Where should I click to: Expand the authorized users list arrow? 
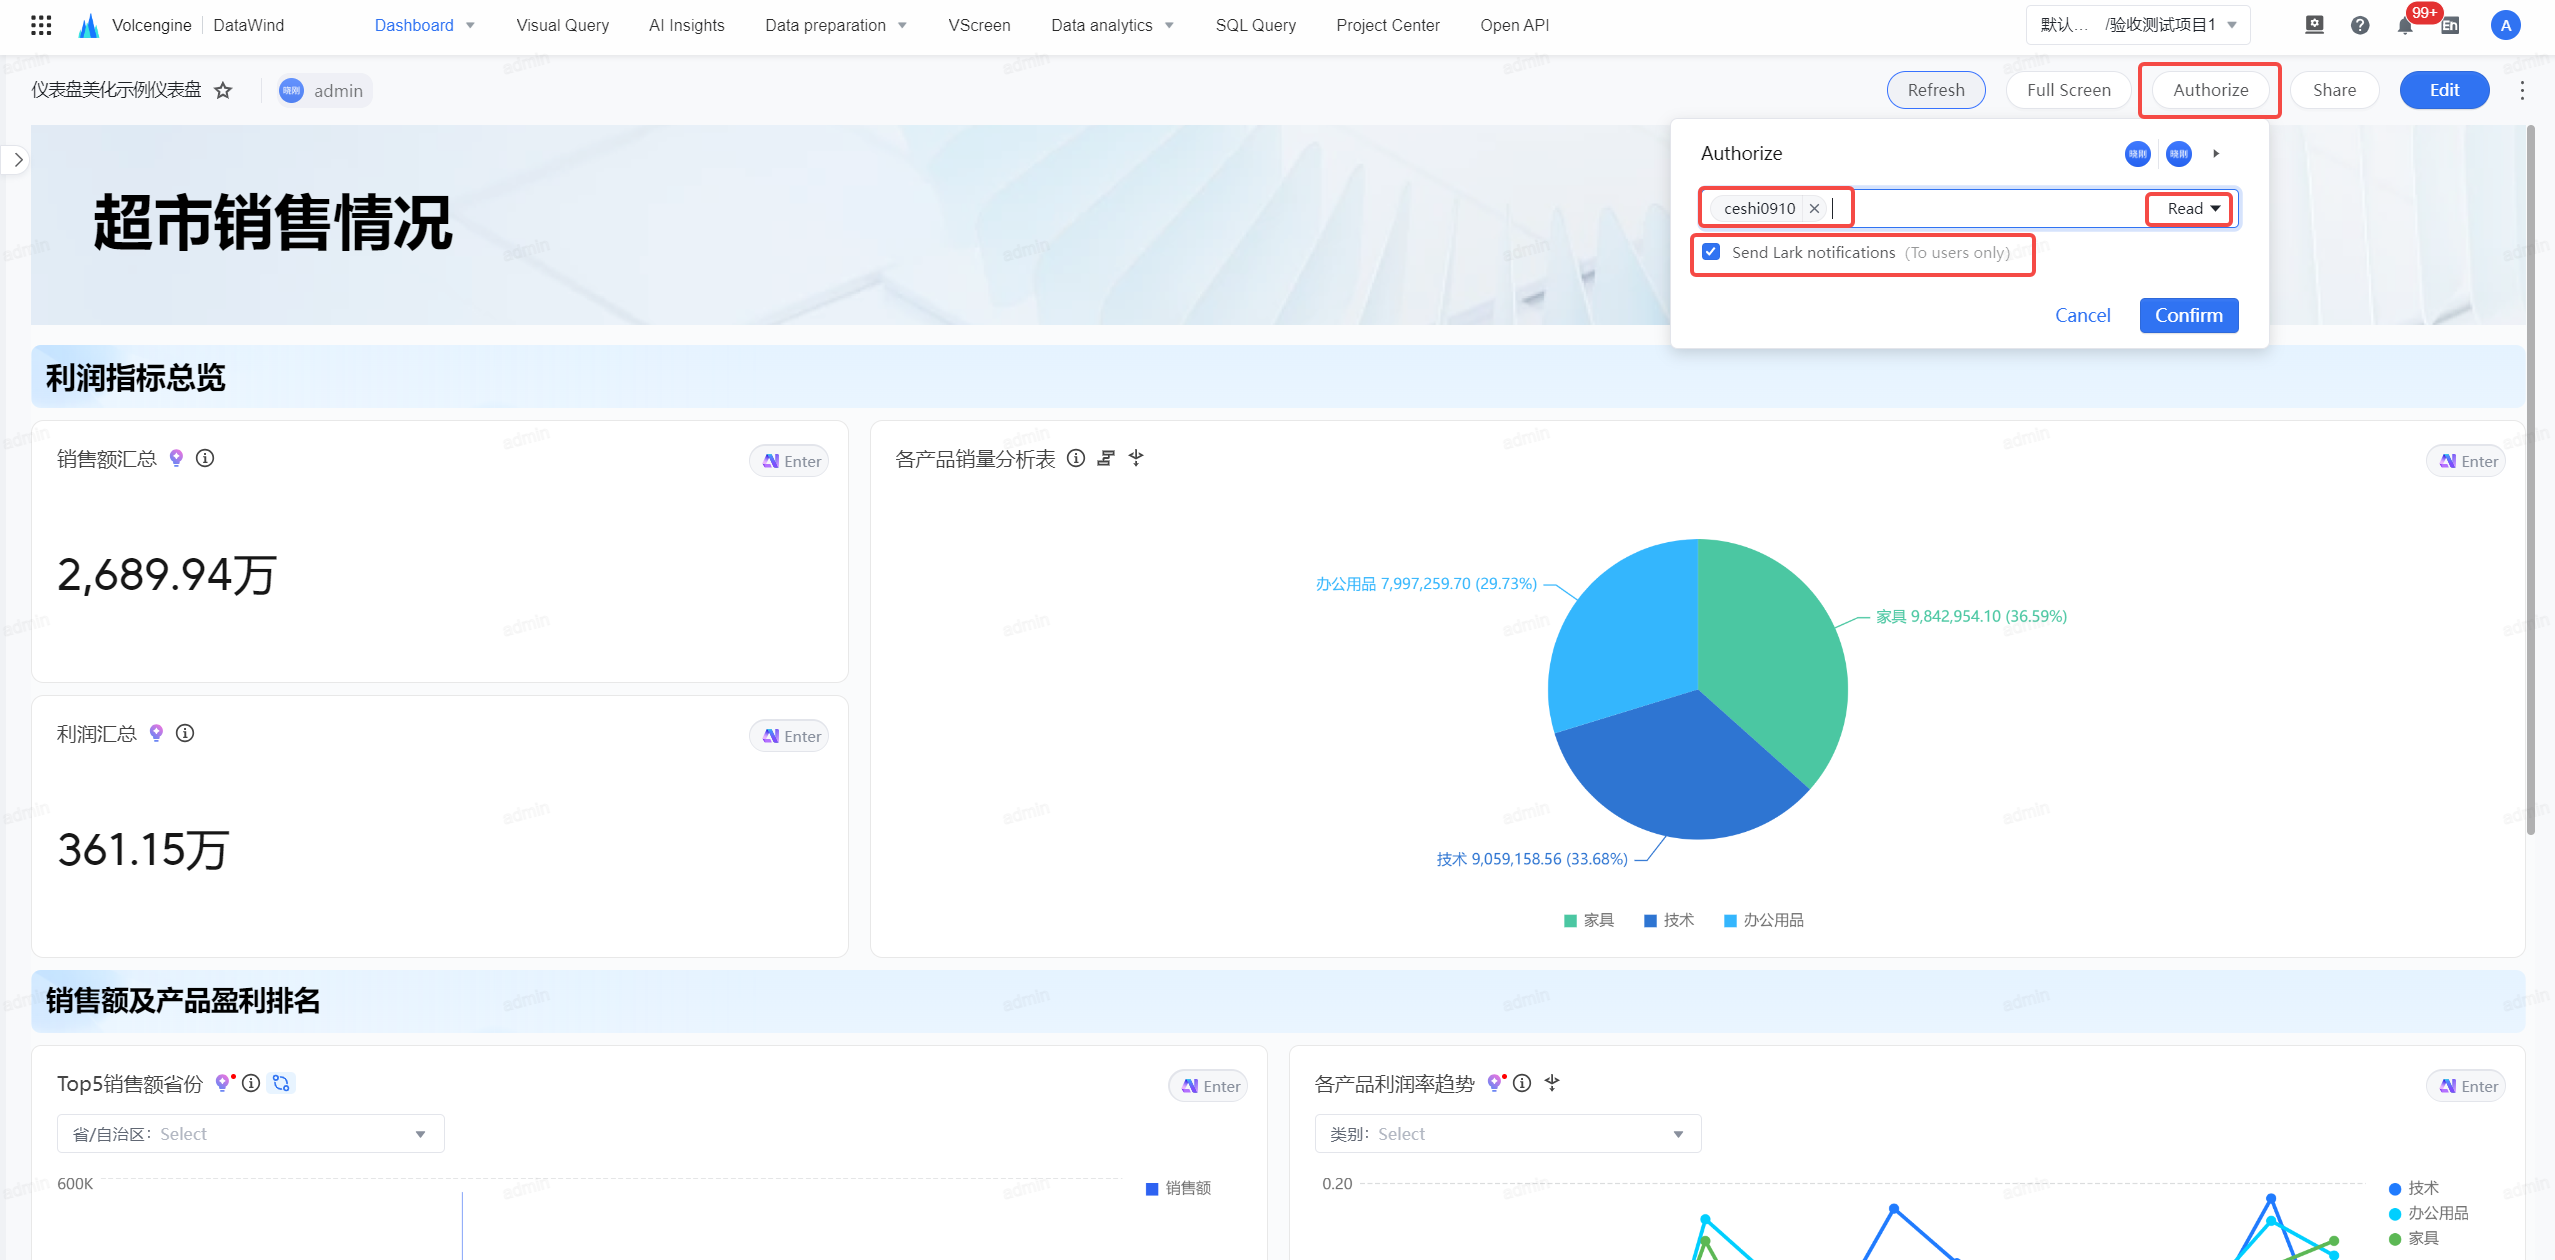click(x=2216, y=154)
